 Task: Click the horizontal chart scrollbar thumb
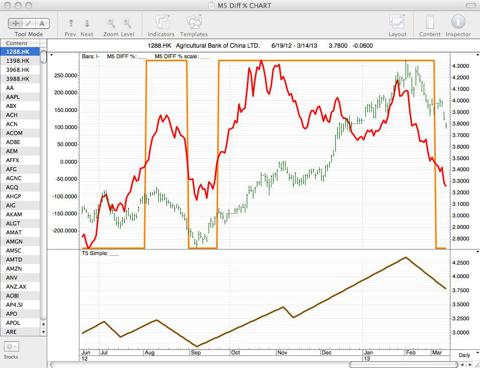(x=403, y=365)
